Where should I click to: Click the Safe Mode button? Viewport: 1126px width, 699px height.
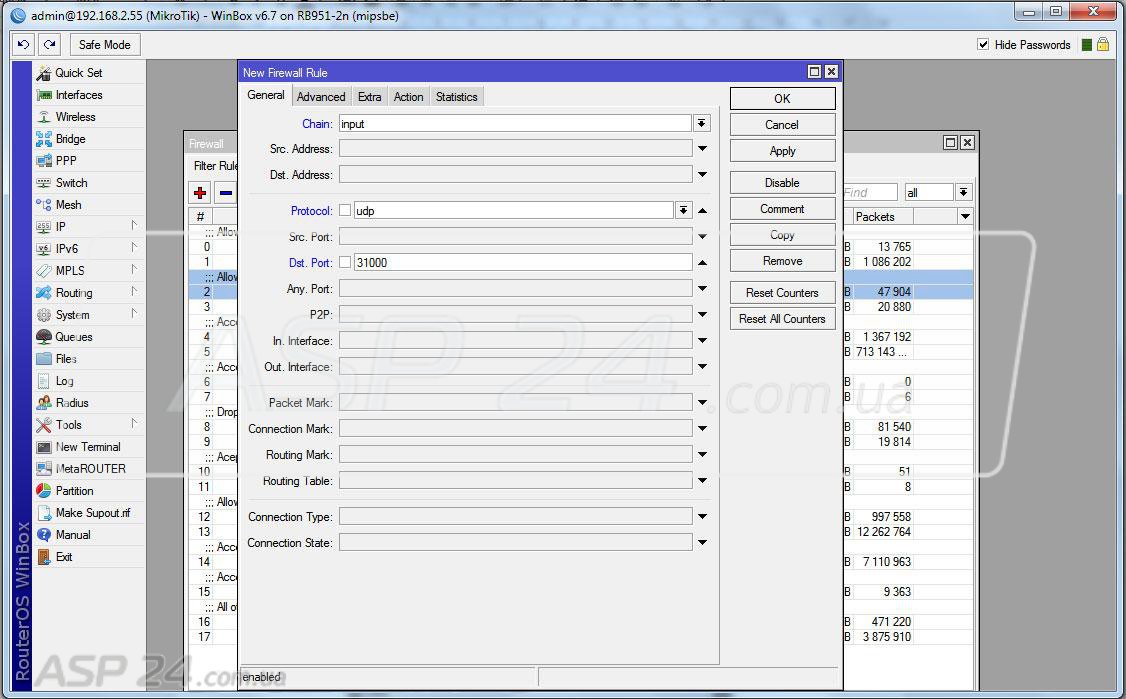(104, 44)
